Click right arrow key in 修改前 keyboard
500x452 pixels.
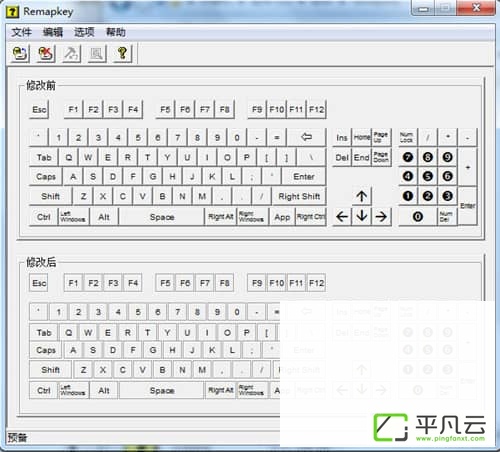(381, 217)
